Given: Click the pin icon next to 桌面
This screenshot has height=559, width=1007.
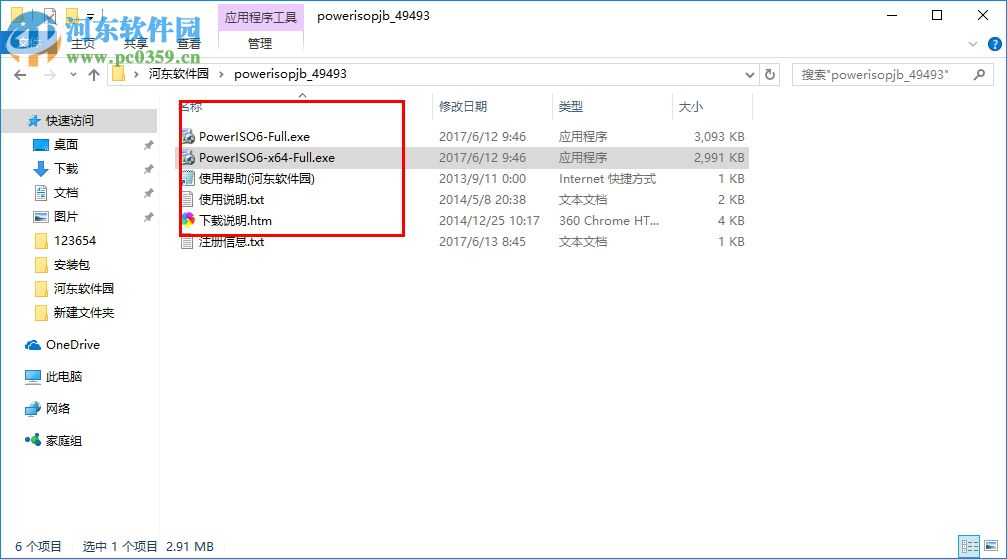Looking at the screenshot, I should [148, 145].
